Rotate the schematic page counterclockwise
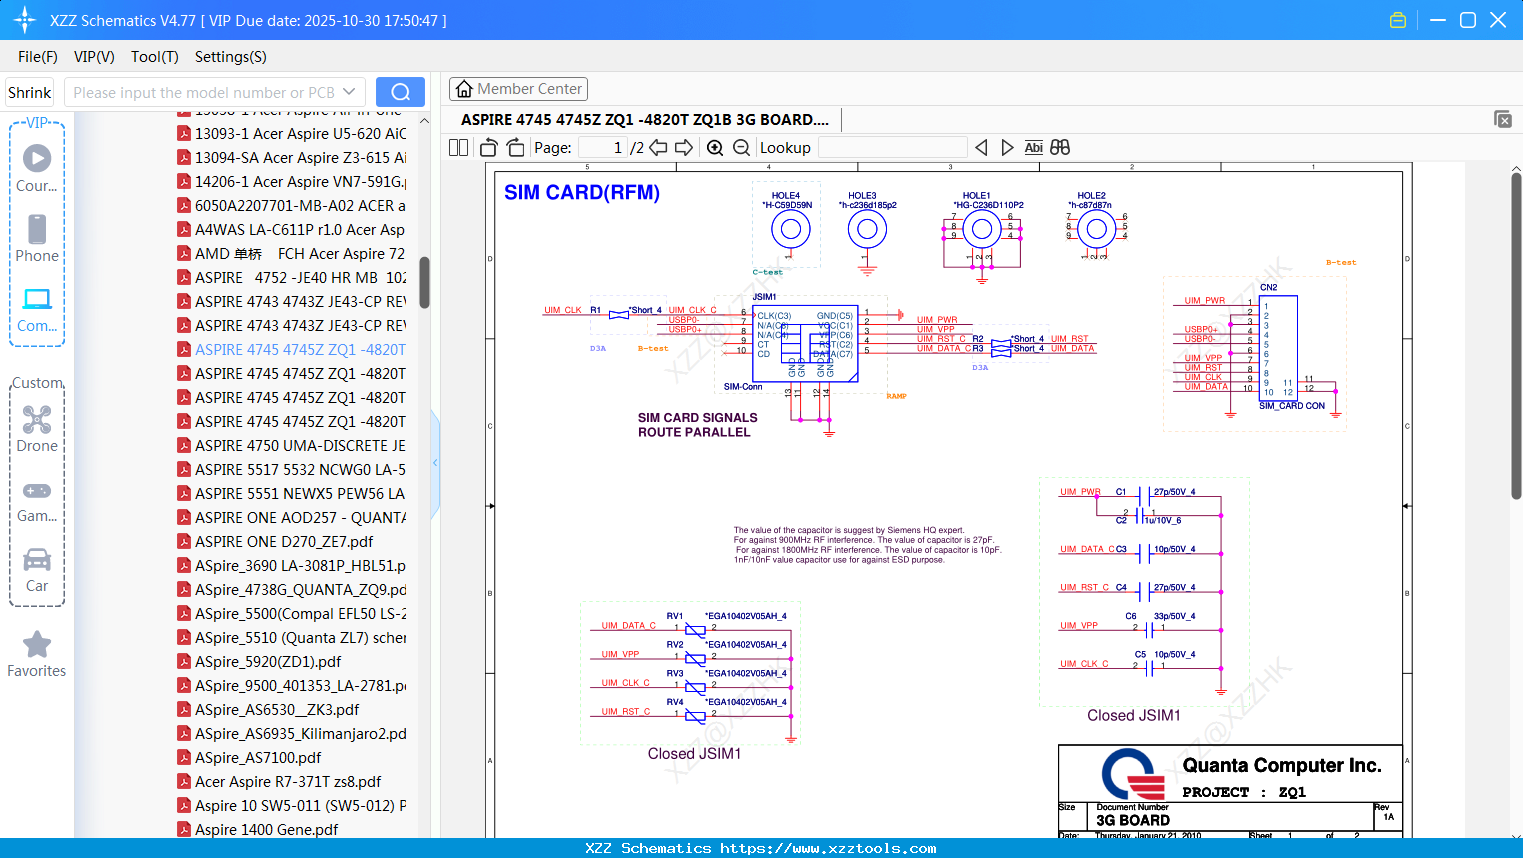This screenshot has height=858, width=1523. tap(489, 147)
